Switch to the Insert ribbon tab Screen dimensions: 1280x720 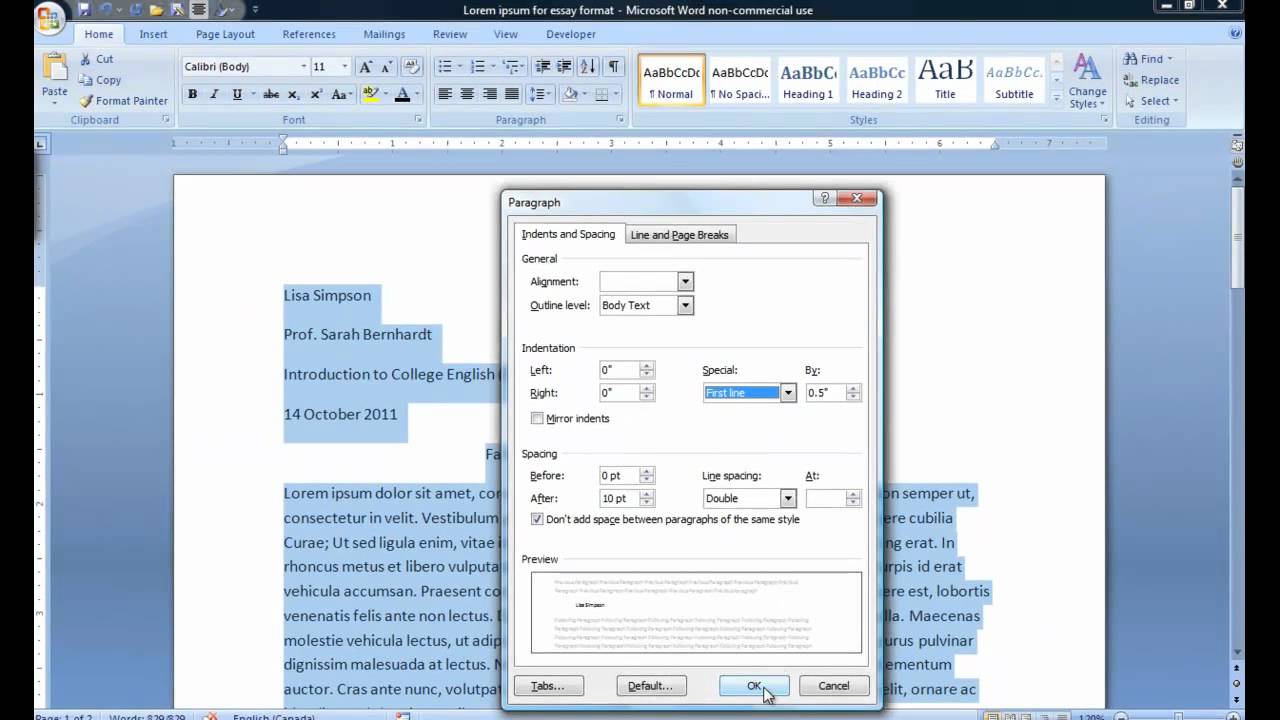(153, 34)
